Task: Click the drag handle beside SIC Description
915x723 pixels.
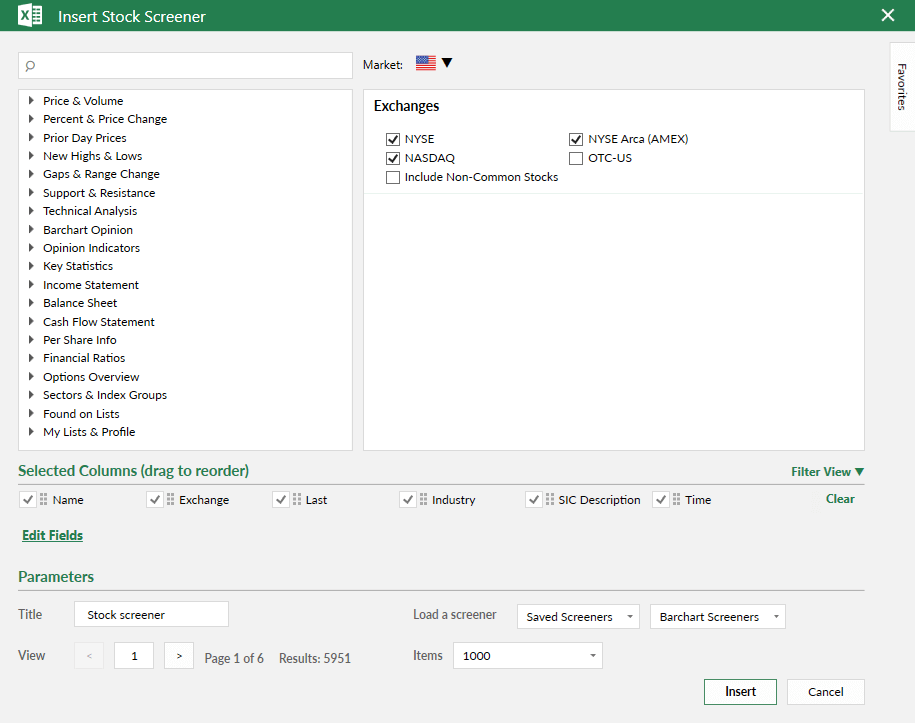Action: 549,500
